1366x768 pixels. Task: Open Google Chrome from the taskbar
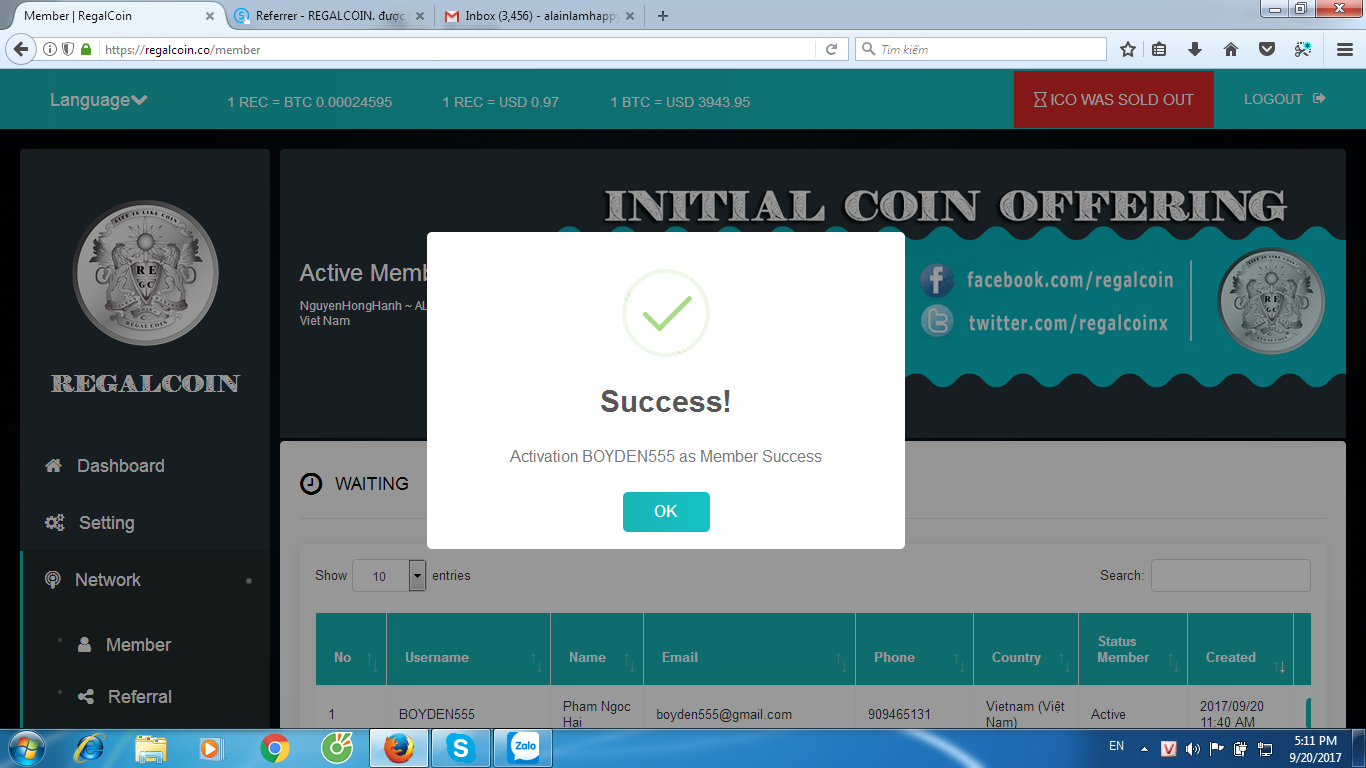click(274, 748)
